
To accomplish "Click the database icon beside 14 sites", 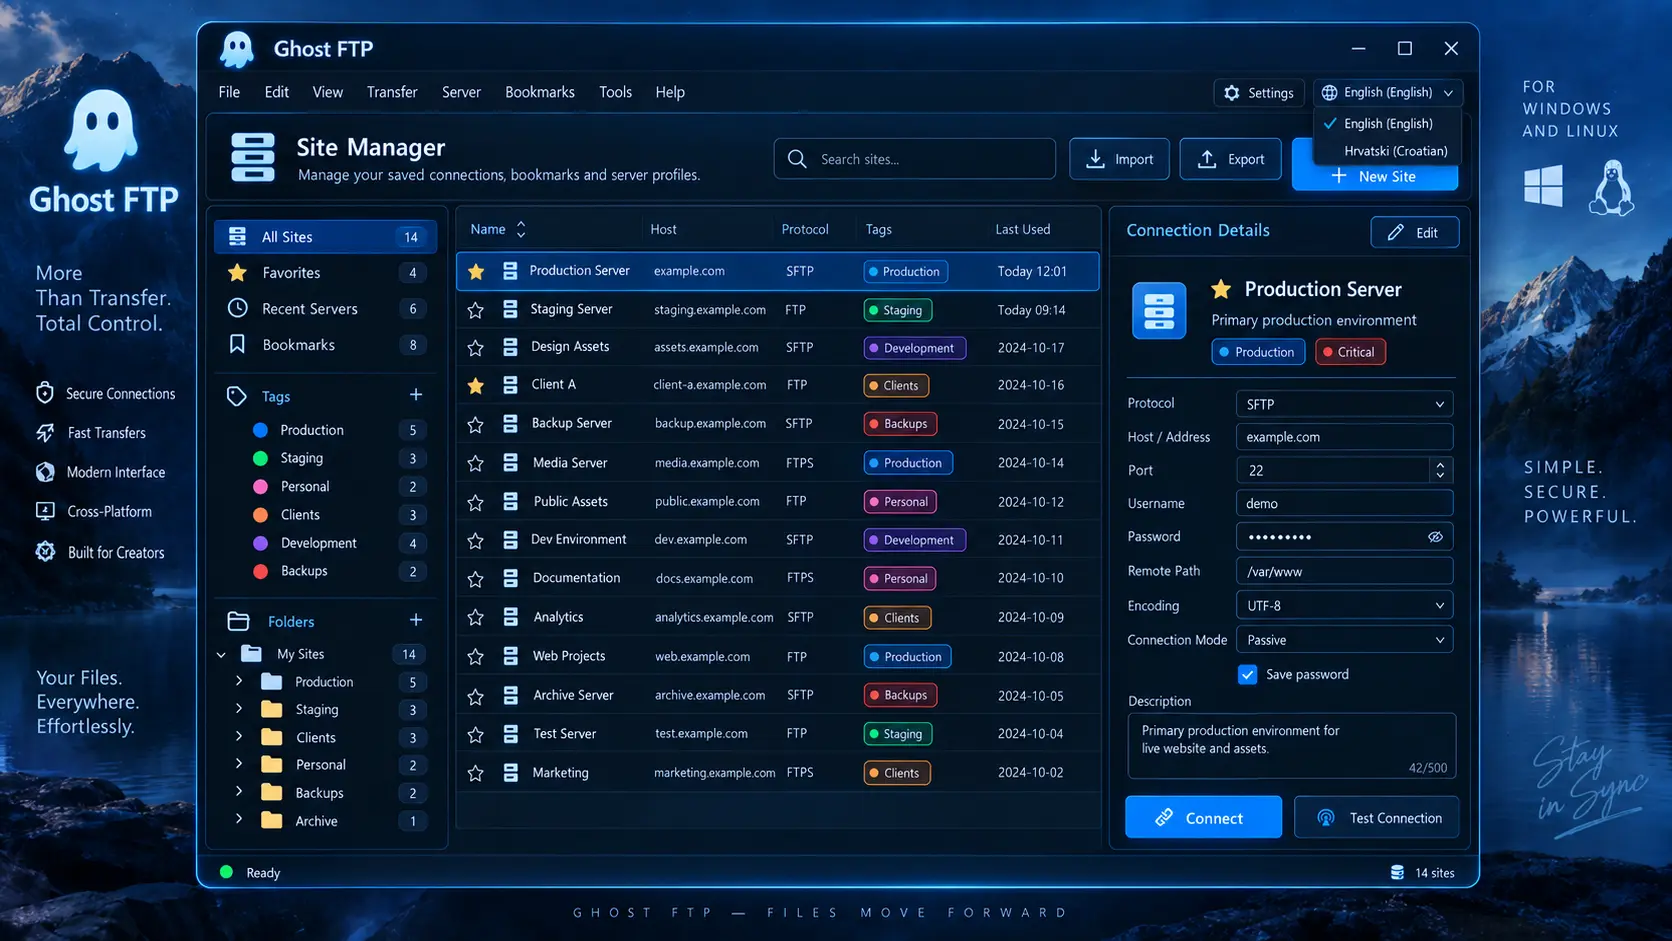I will 1397,873.
